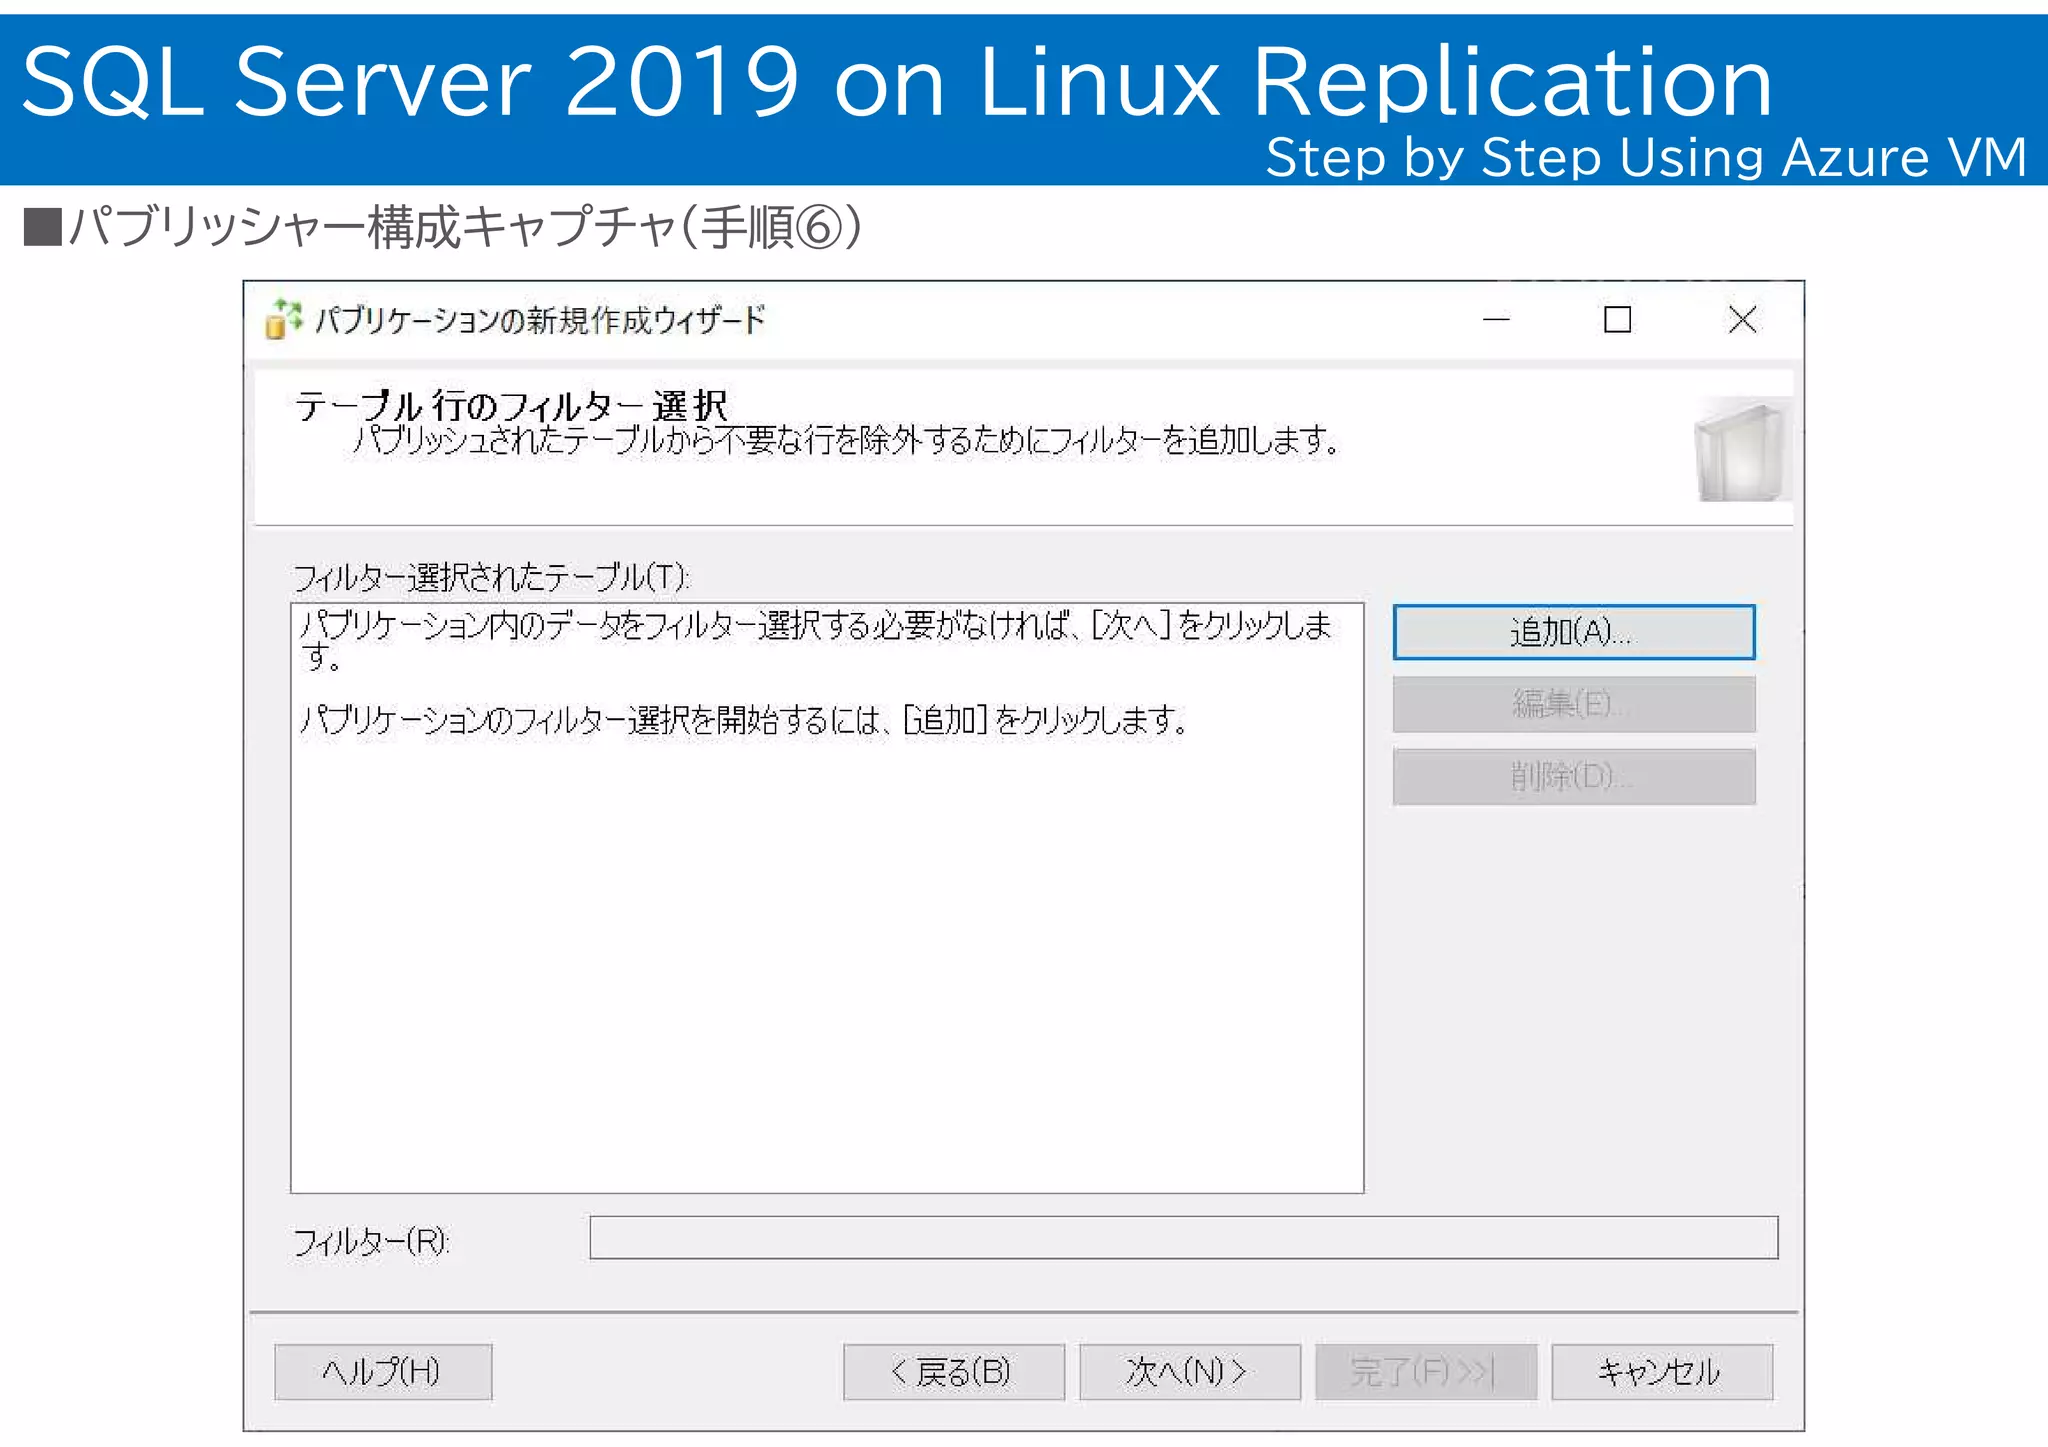Click description パブリッシュされたテーブルから不要な行を除外
This screenshot has width=2048, height=1447.
click(636, 440)
